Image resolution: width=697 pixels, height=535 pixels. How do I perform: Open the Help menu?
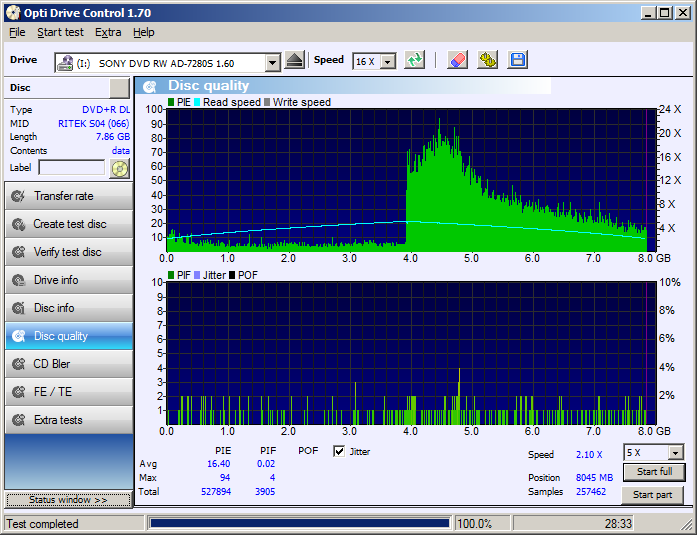(x=144, y=32)
